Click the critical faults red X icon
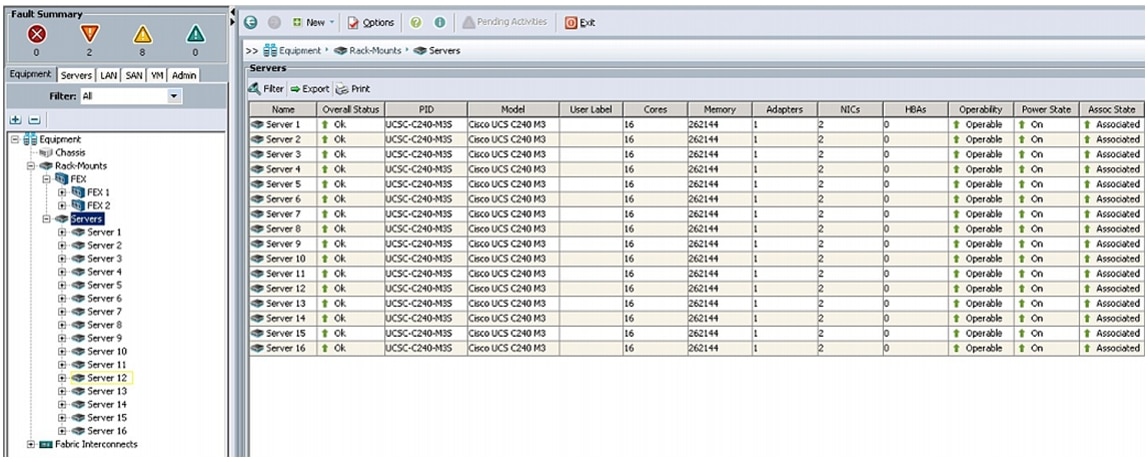The width and height of the screenshot is (1148, 462). pyautogui.click(x=36, y=34)
